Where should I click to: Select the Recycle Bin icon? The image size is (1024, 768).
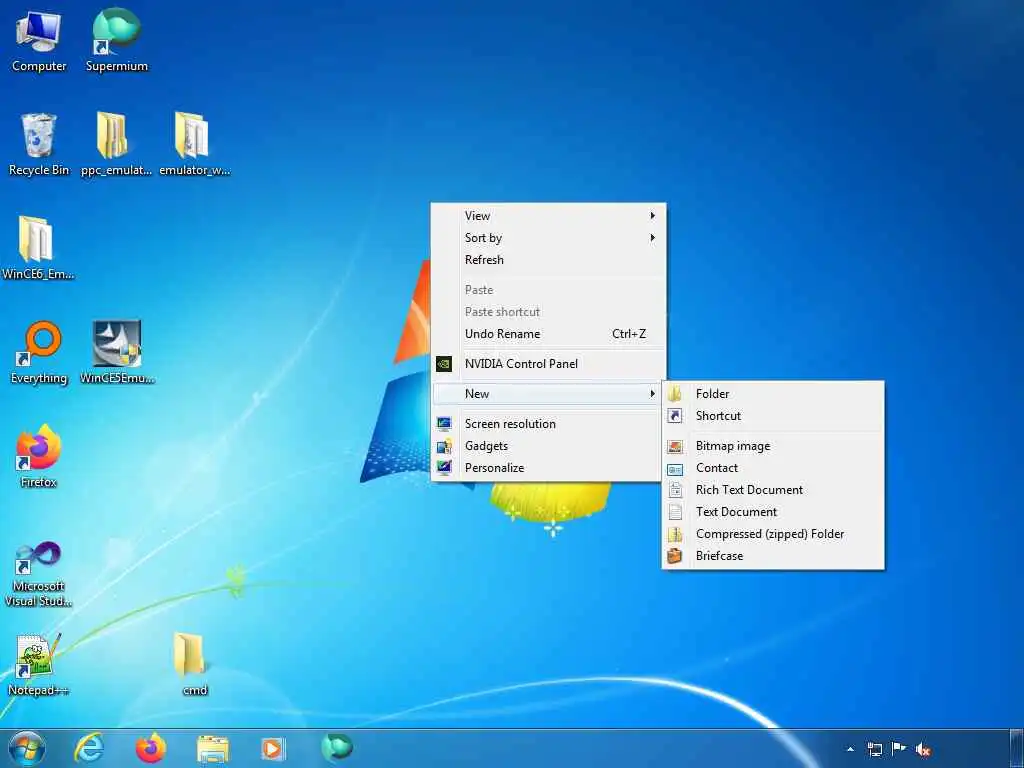coord(39,145)
